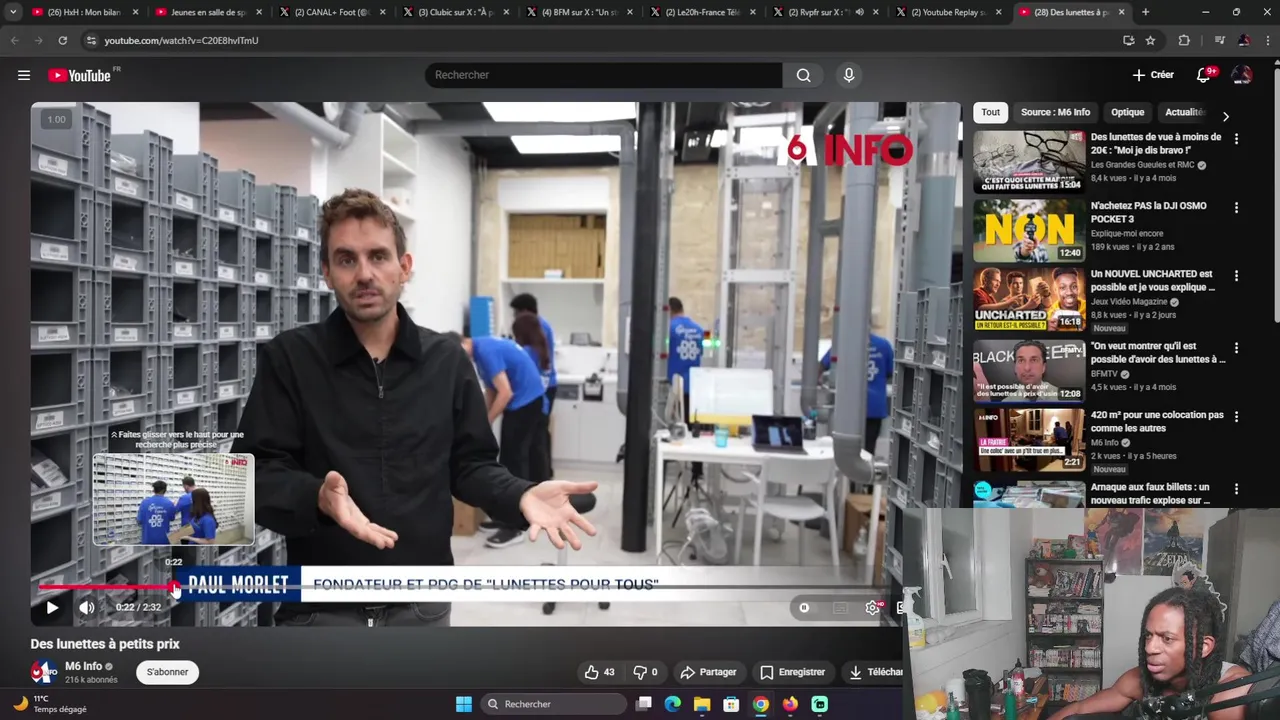The height and width of the screenshot is (720, 1280).
Task: Open the video settings gear
Action: (x=872, y=607)
